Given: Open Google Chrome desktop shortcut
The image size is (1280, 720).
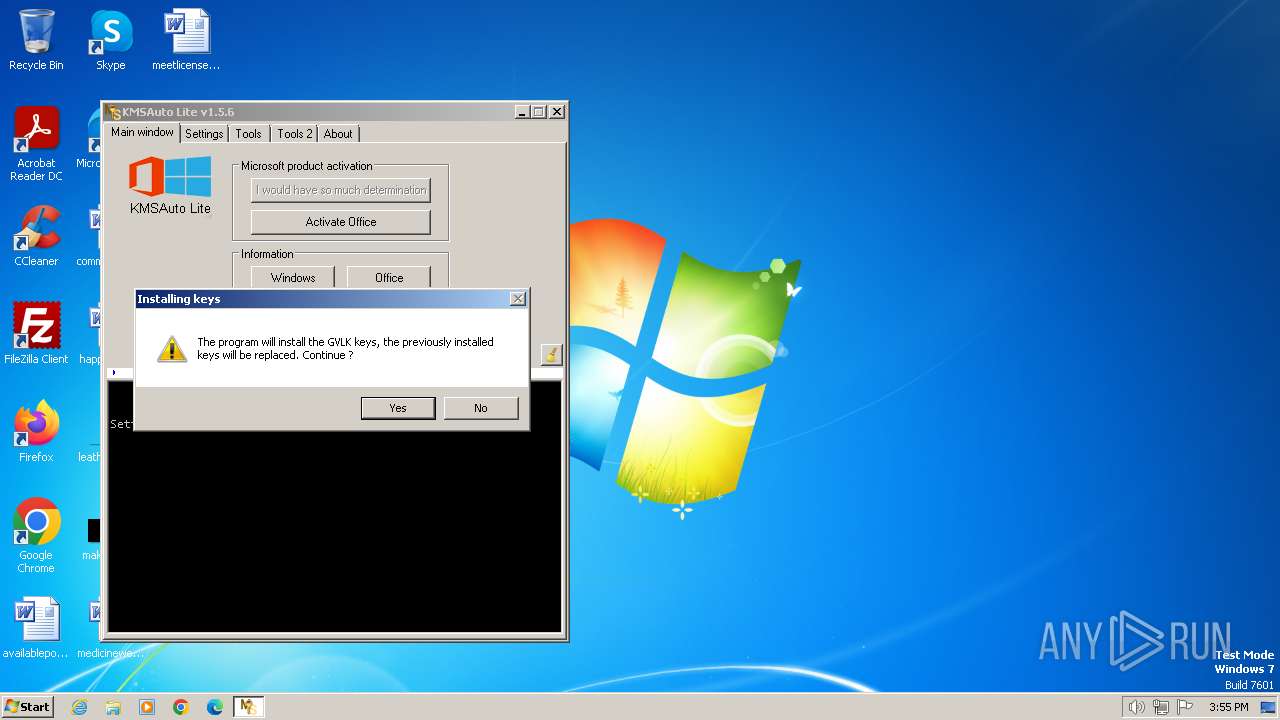Looking at the screenshot, I should click(x=36, y=535).
